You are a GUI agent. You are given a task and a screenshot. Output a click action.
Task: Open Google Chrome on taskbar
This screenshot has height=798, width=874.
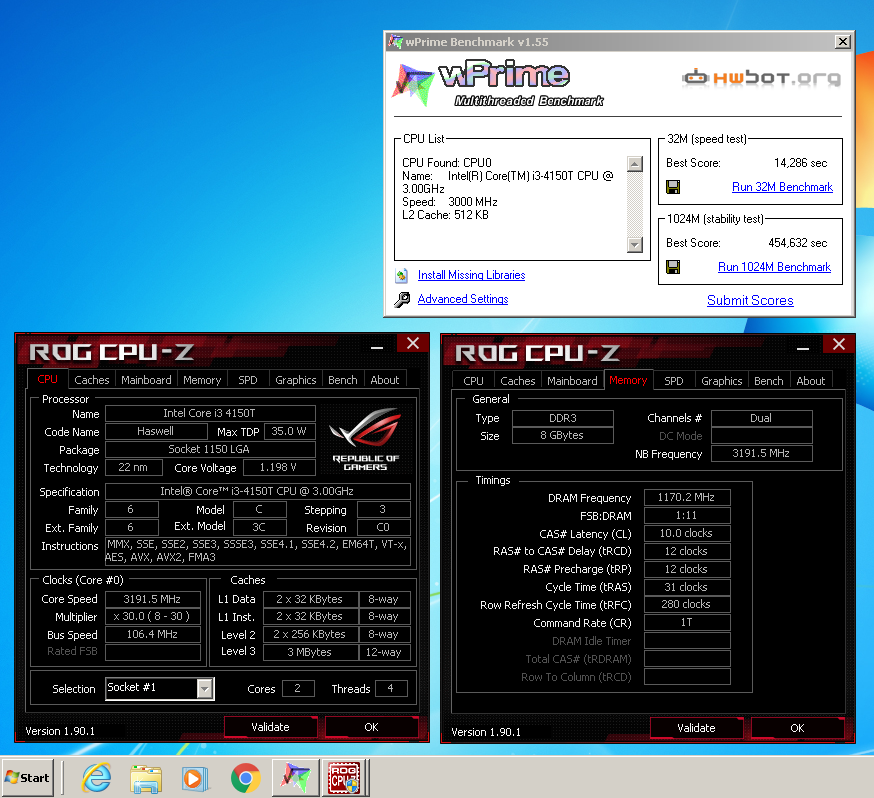pyautogui.click(x=245, y=778)
